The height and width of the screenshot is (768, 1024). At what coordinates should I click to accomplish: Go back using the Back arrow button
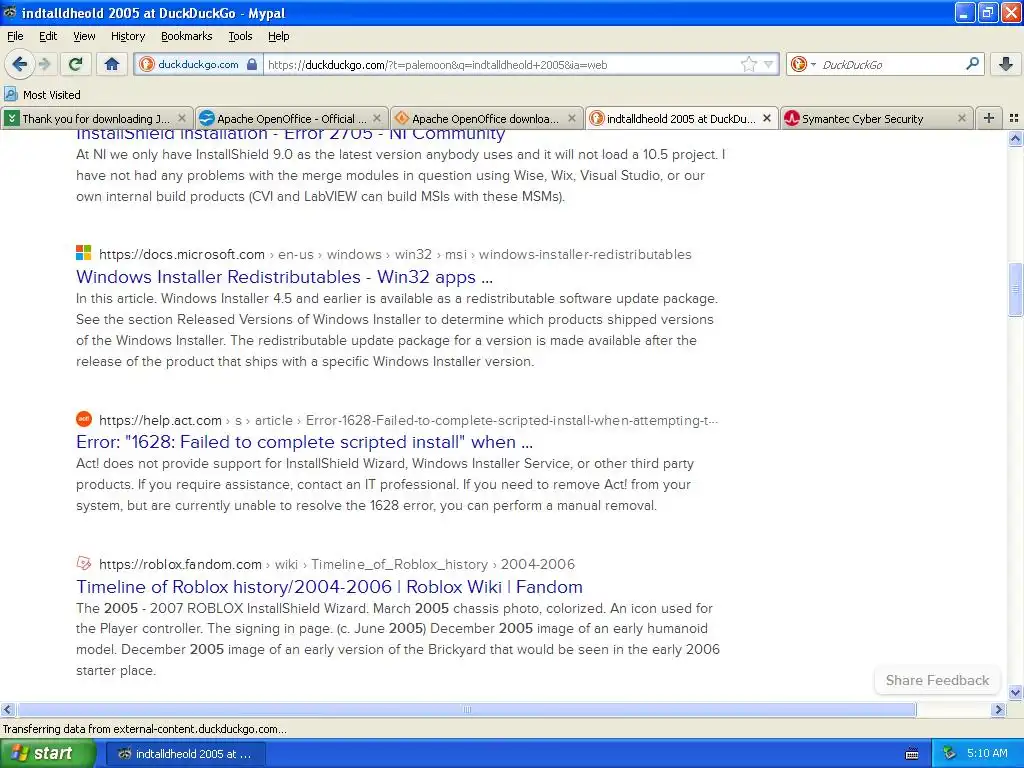pyautogui.click(x=20, y=64)
